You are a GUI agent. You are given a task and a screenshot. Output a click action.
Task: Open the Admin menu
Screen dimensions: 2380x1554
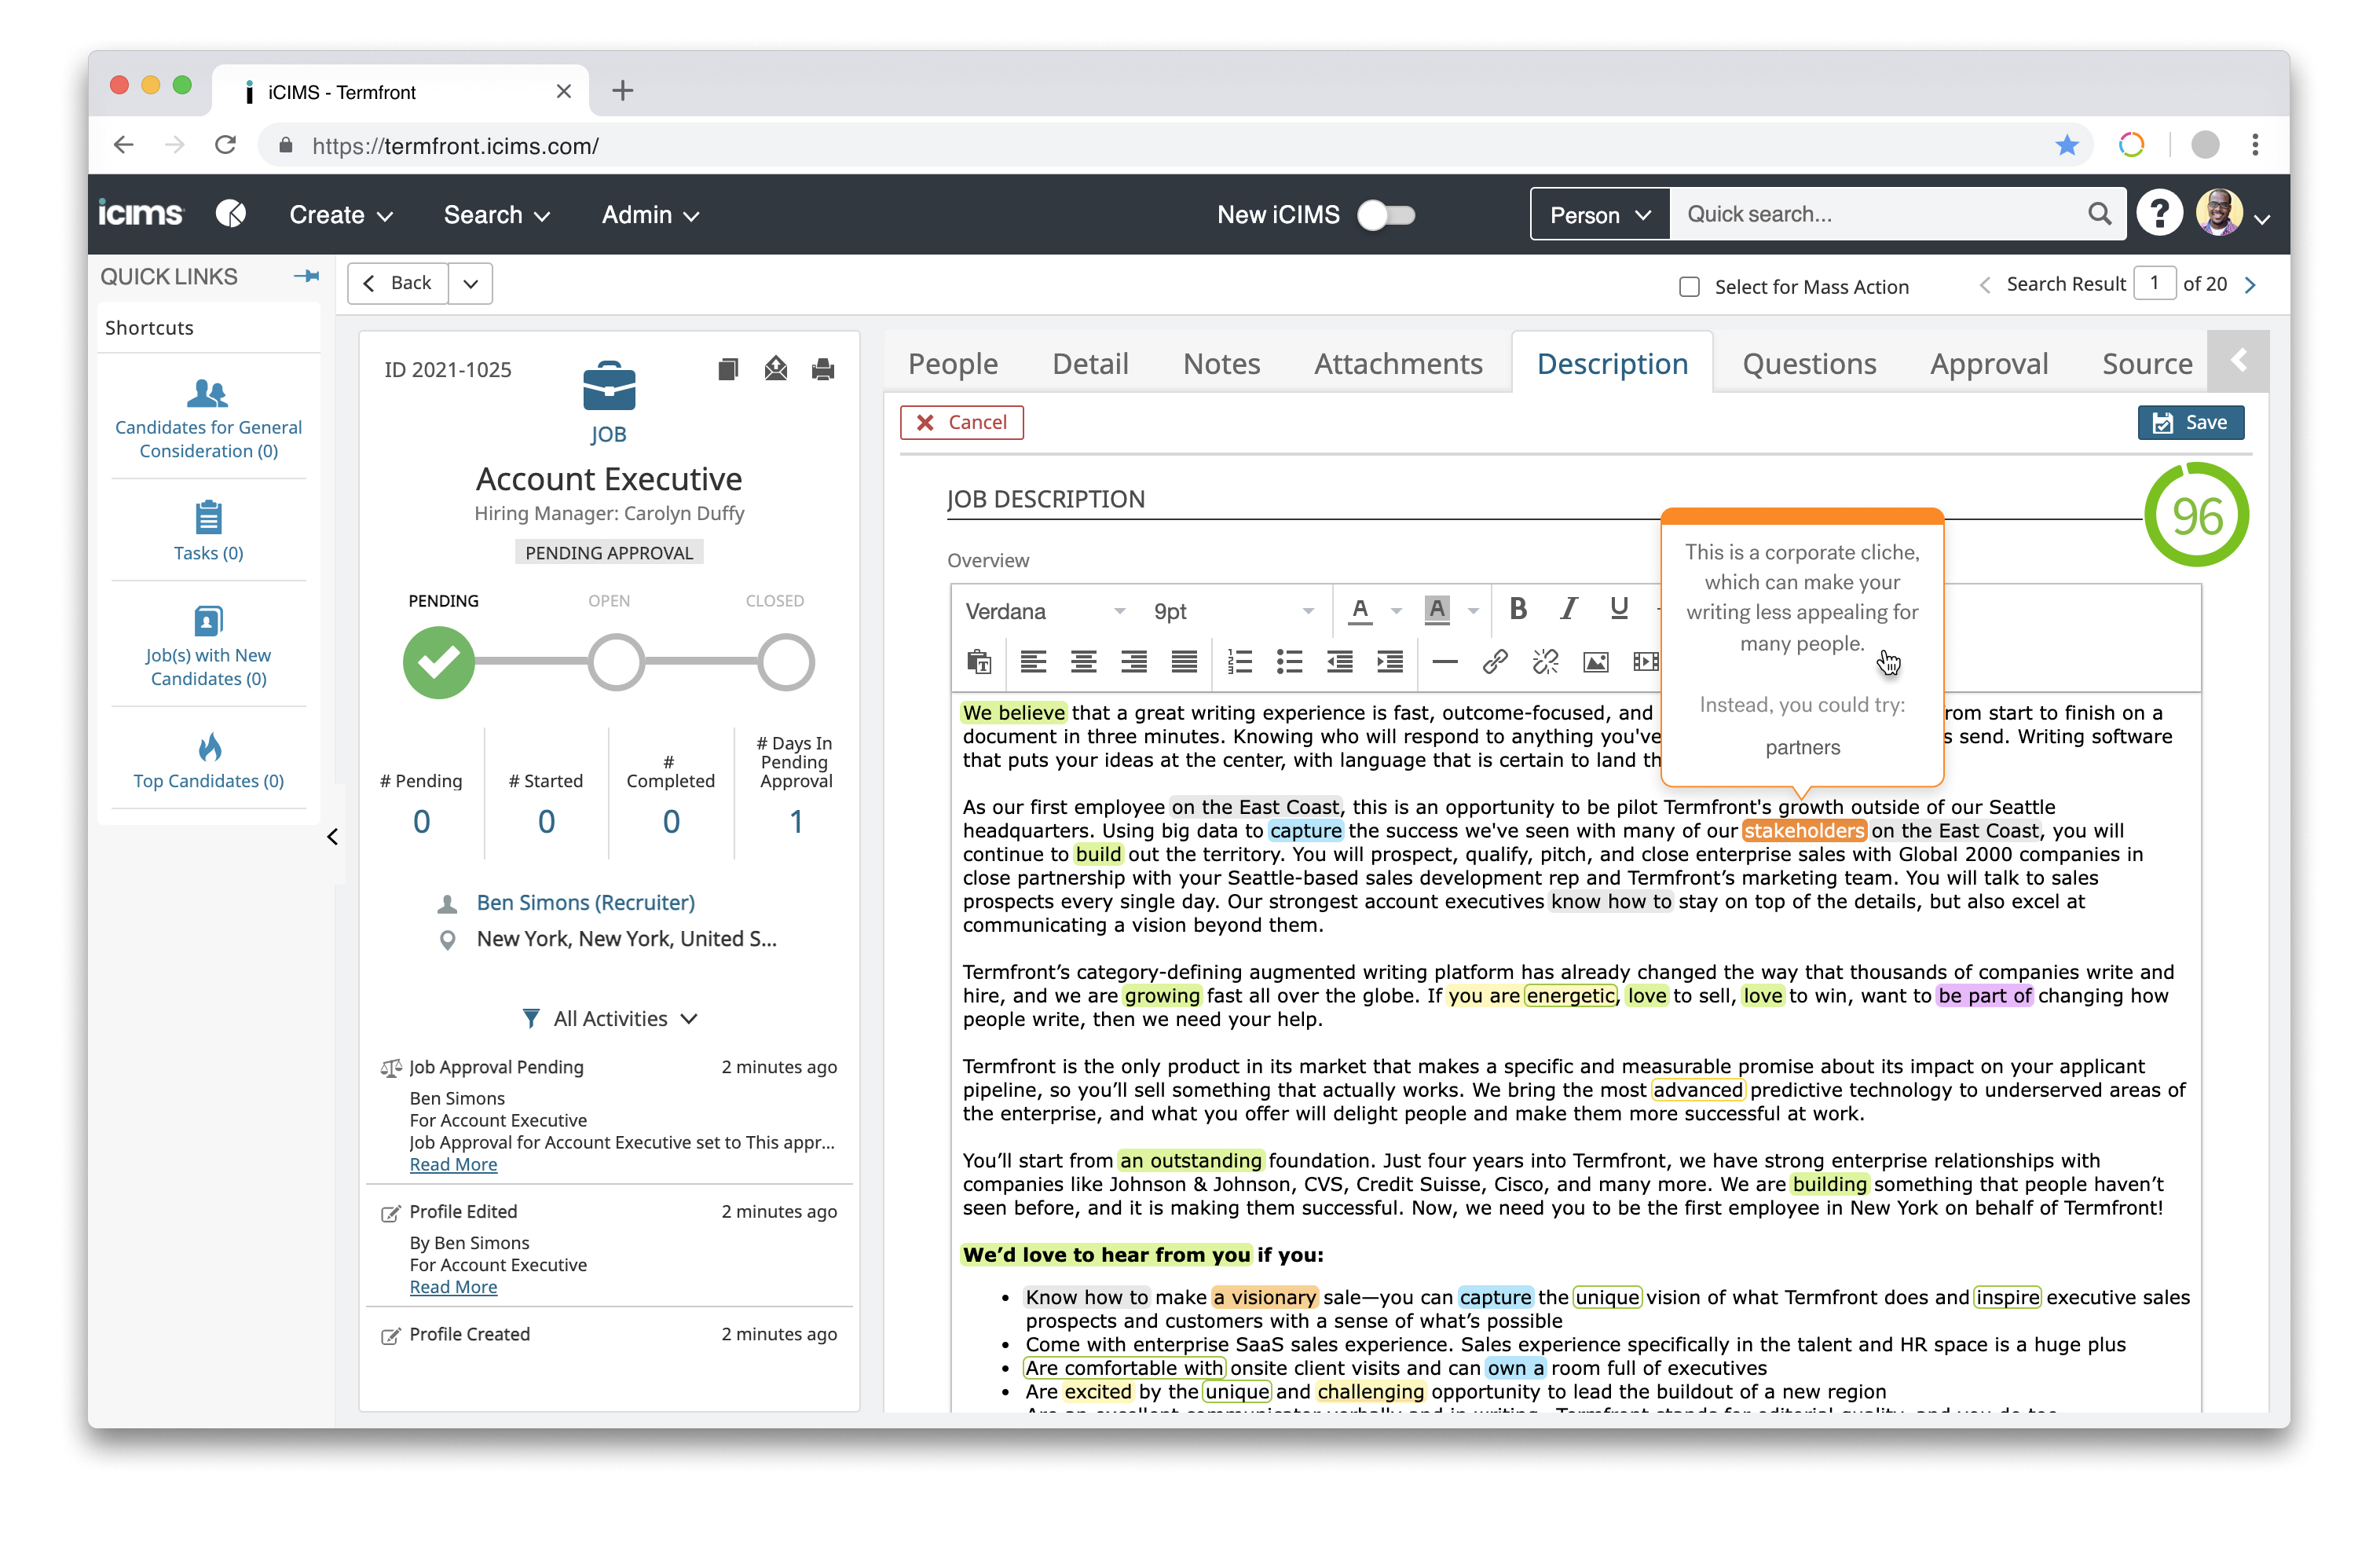tap(650, 214)
